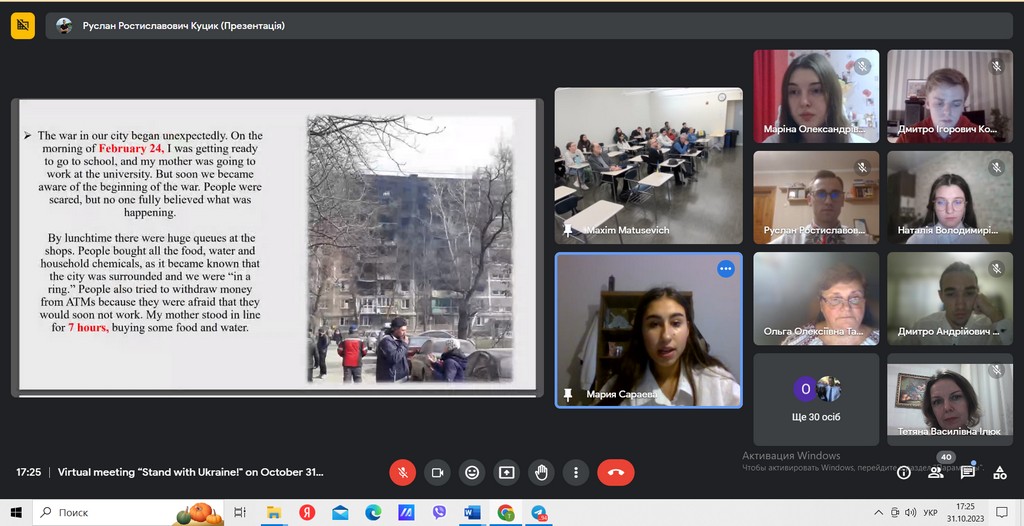Raise hand in the meeting
This screenshot has width=1024, height=526.
(x=541, y=472)
